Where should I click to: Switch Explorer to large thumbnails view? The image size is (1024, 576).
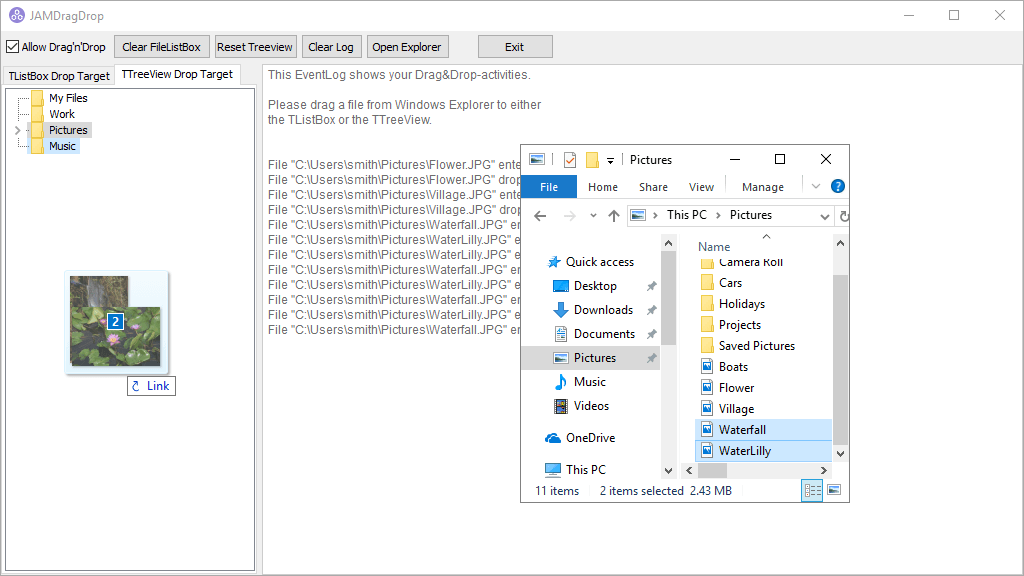[x=834, y=490]
